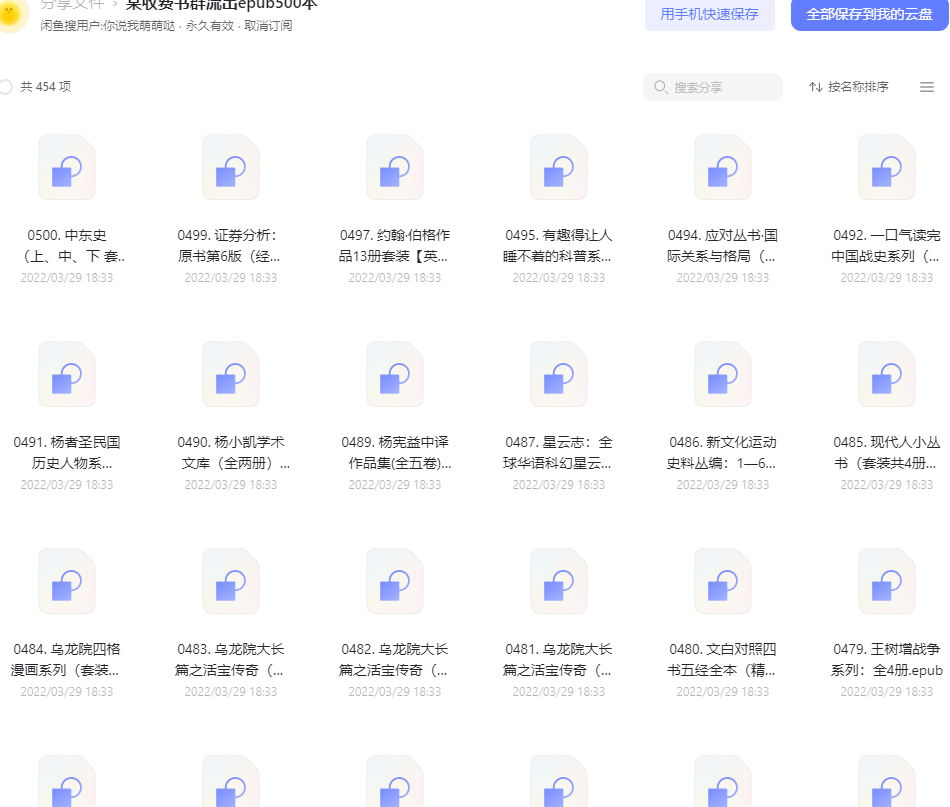Select the 0494. 应对丛书 file name
Screen dimensions: 950x807
coord(723,246)
